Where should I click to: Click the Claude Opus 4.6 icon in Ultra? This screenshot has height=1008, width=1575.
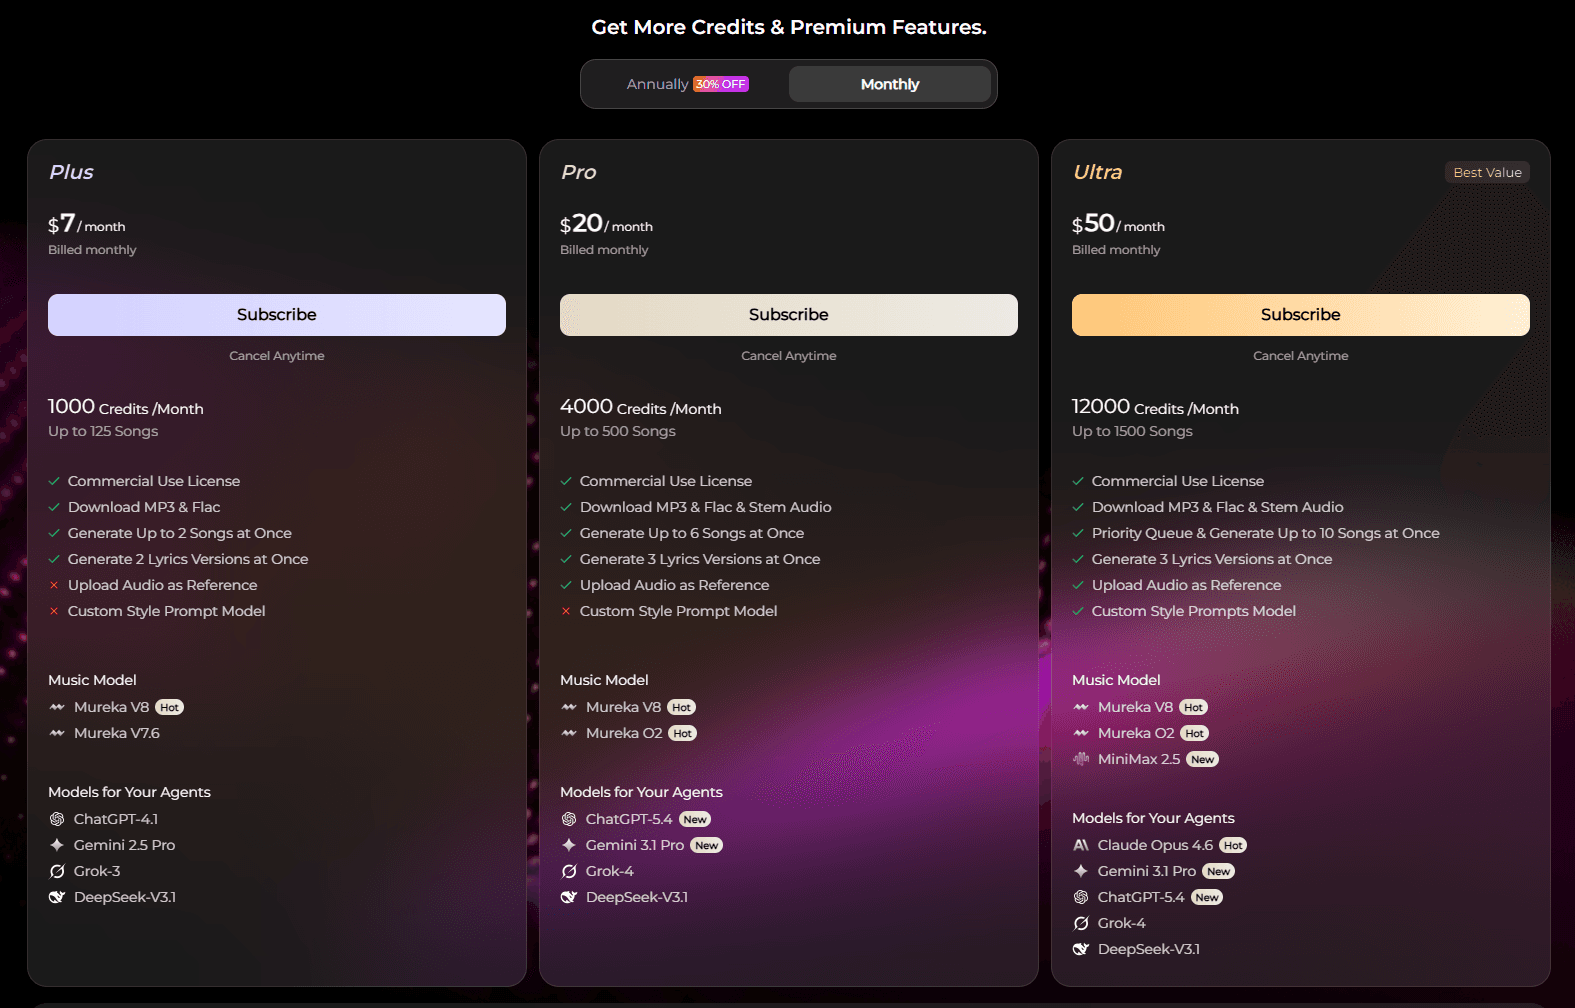pos(1080,845)
